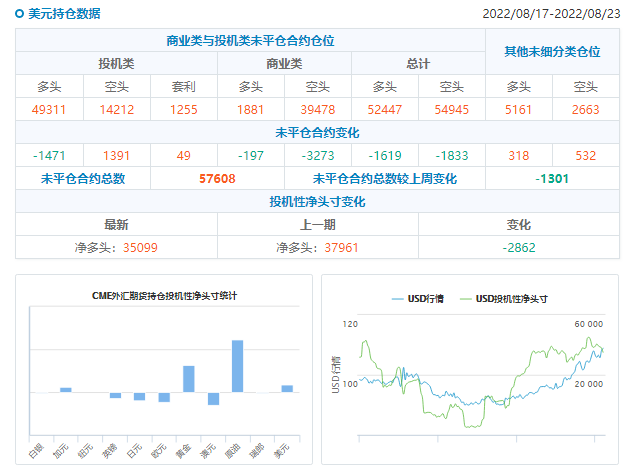Click the 黄金 bar in the chart
Image resolution: width=631 pixels, height=468 pixels.
click(188, 379)
